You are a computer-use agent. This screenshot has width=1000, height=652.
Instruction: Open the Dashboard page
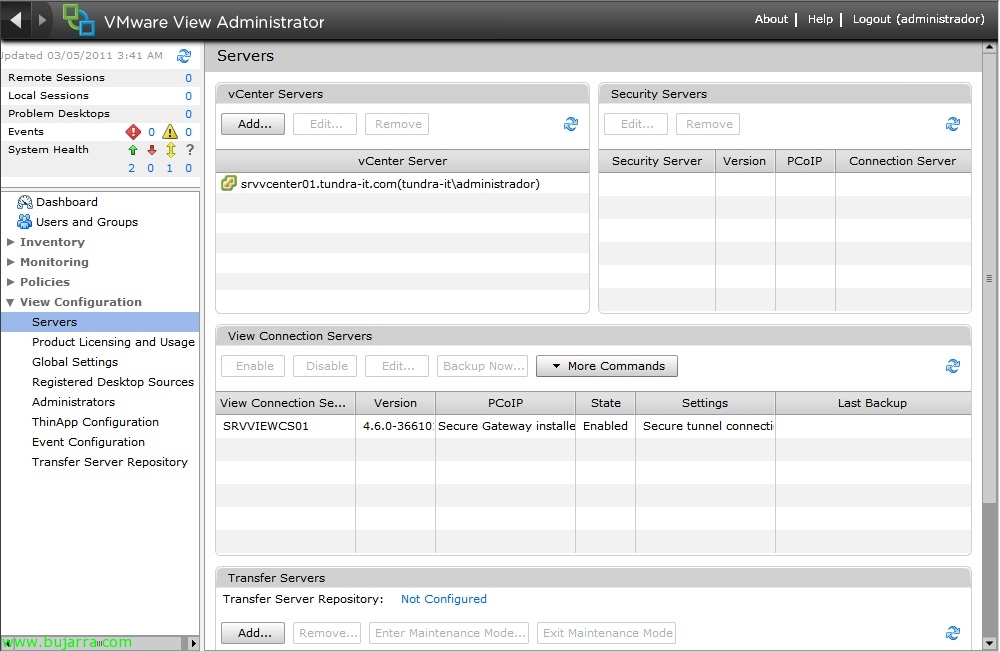66,202
